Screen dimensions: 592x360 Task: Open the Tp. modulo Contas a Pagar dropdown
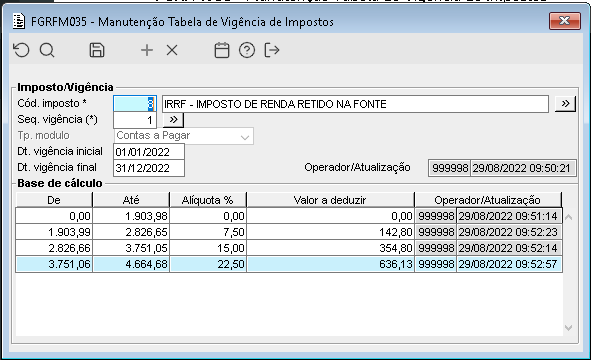[183, 136]
